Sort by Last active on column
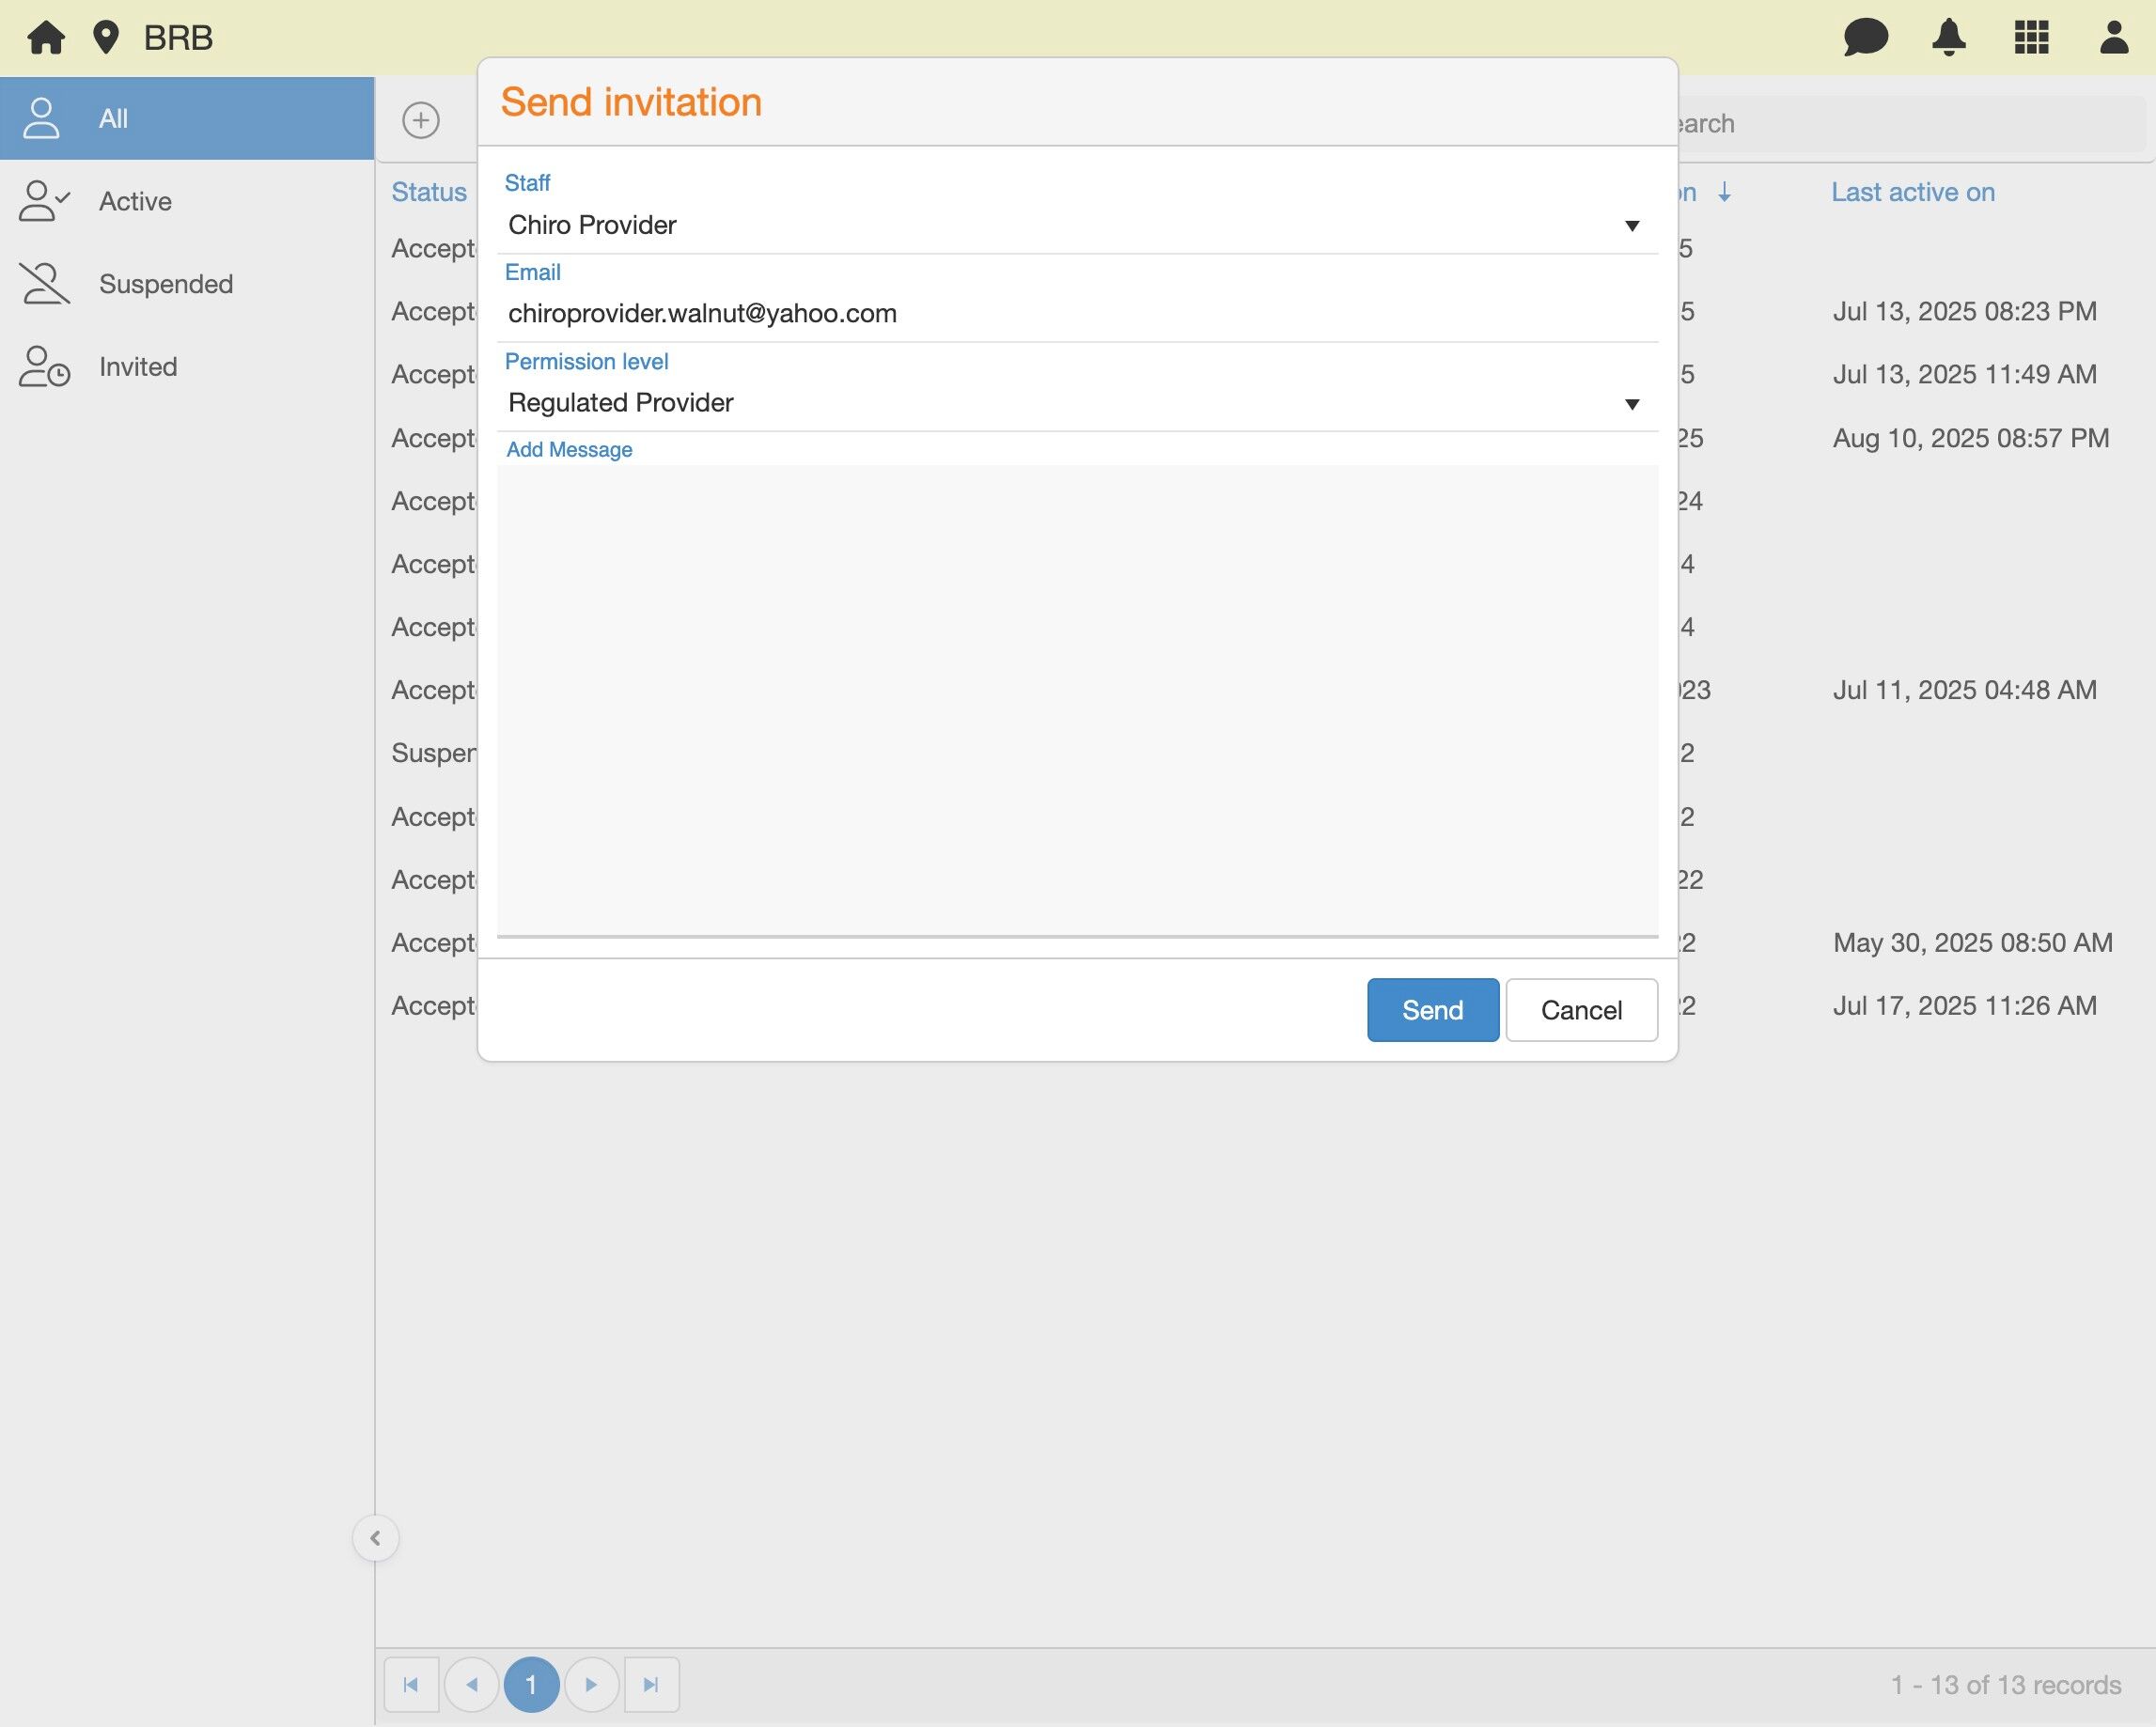Image resolution: width=2156 pixels, height=1727 pixels. coord(1912,193)
